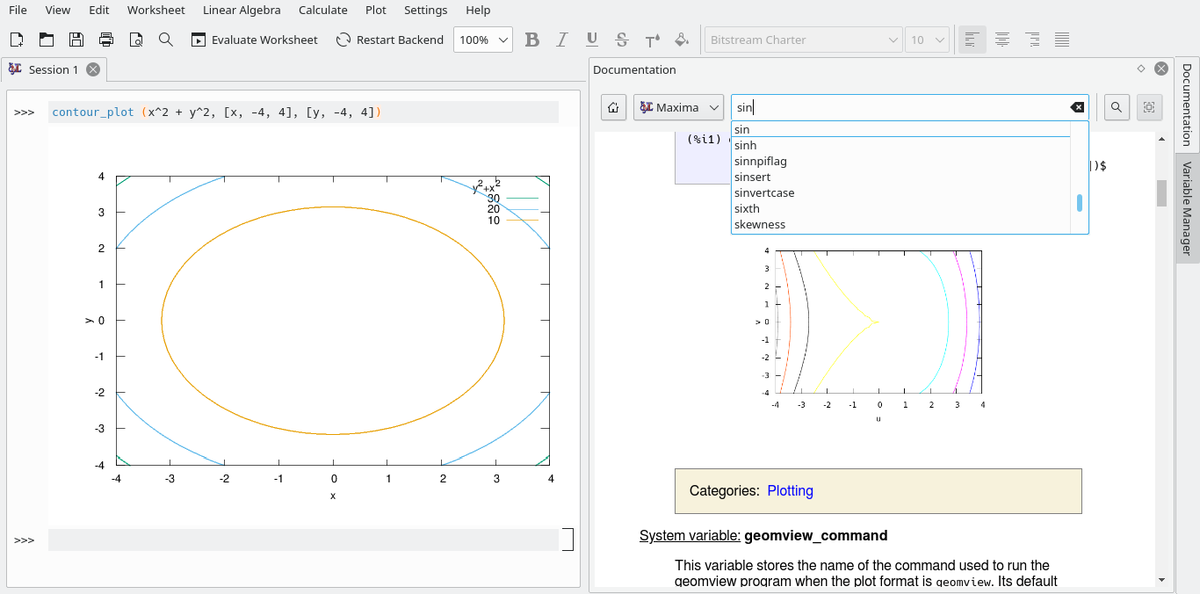Expand the Maxima backend dropdown
Screen dimensions: 1200x594
tap(680, 107)
